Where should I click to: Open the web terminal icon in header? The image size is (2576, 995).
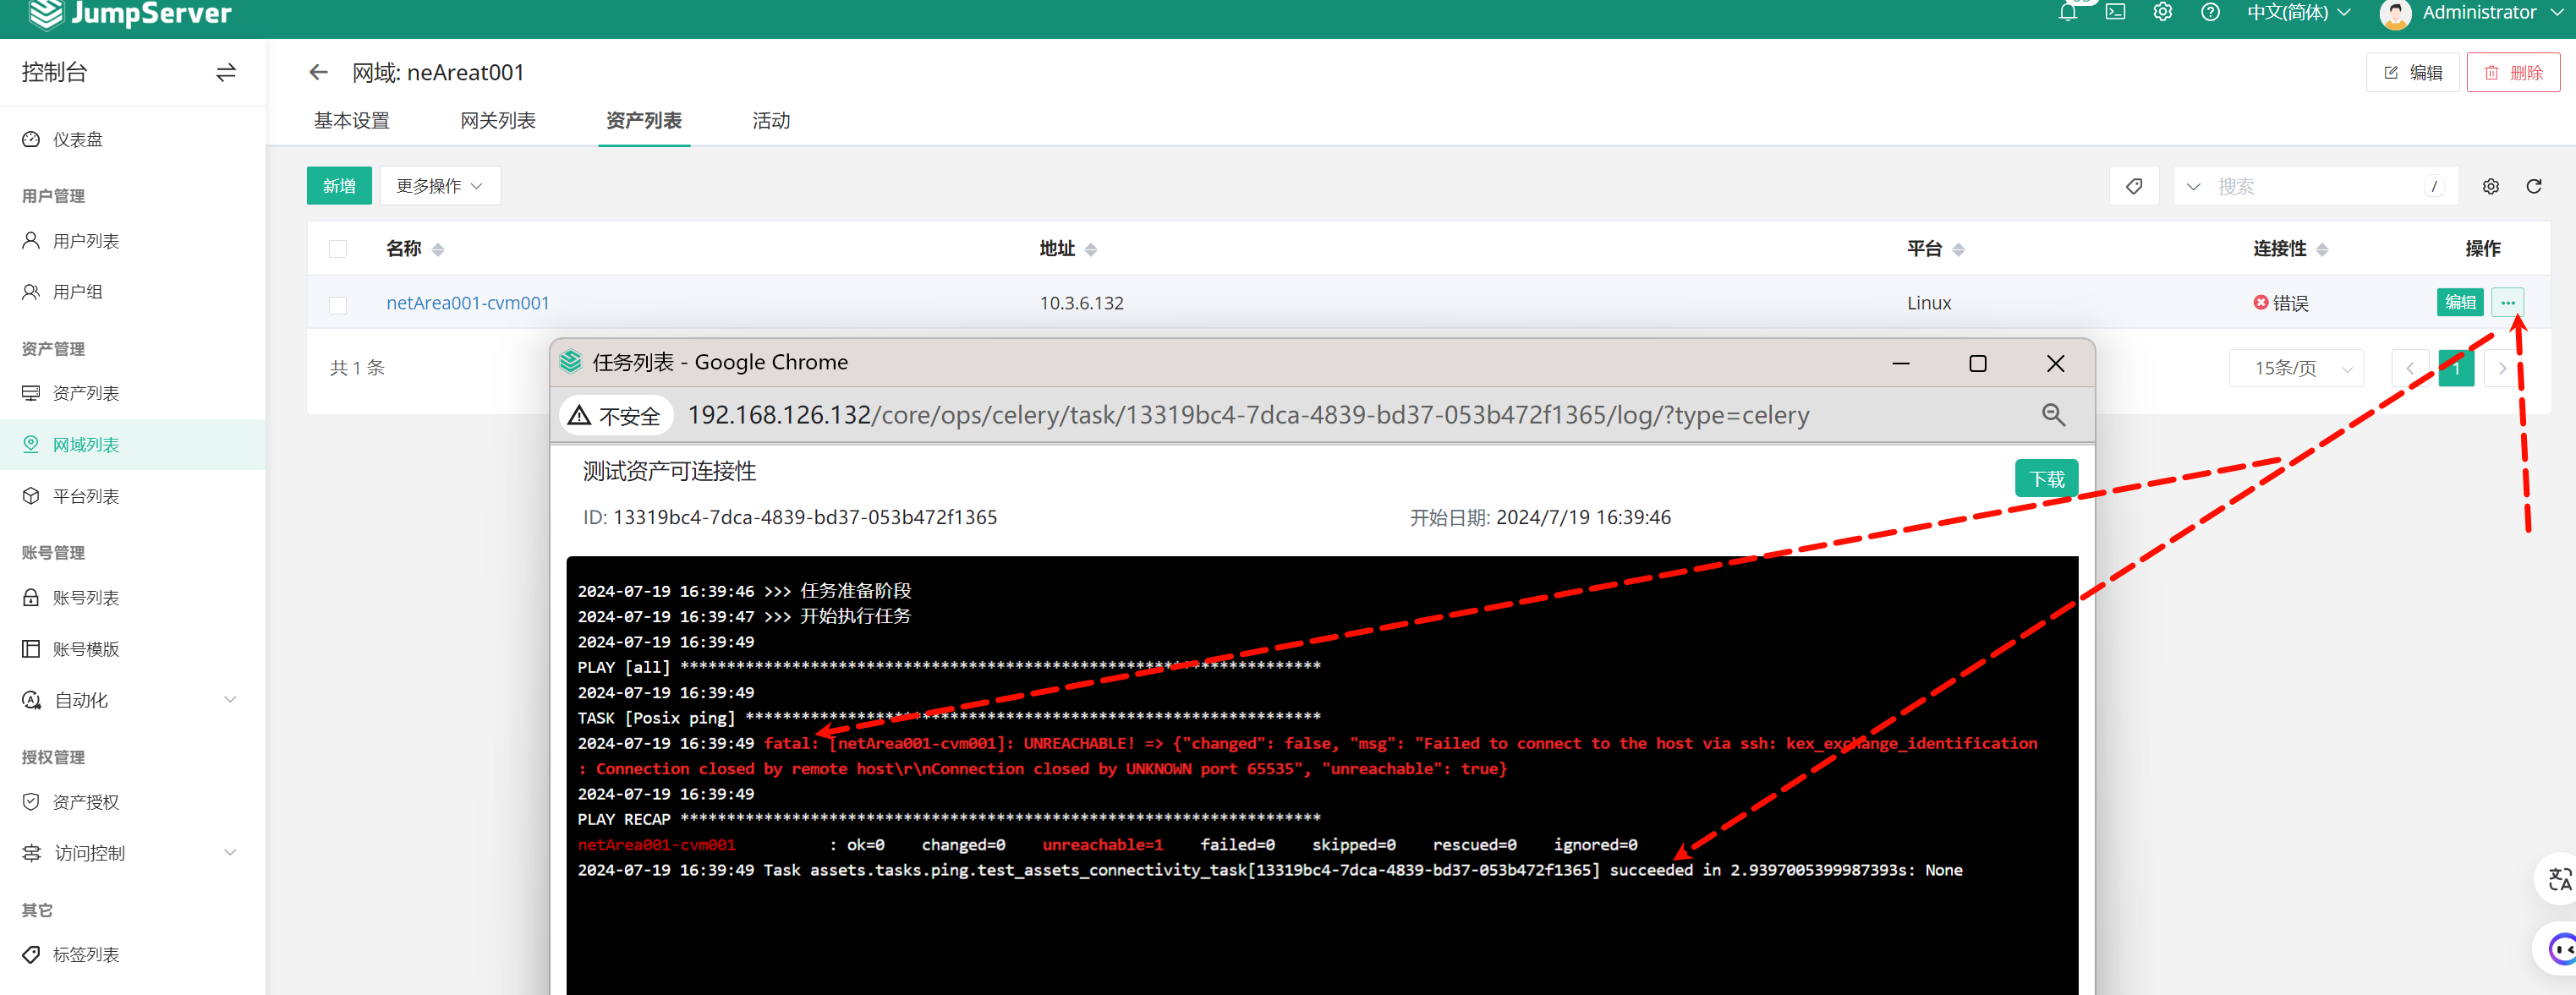point(2115,13)
